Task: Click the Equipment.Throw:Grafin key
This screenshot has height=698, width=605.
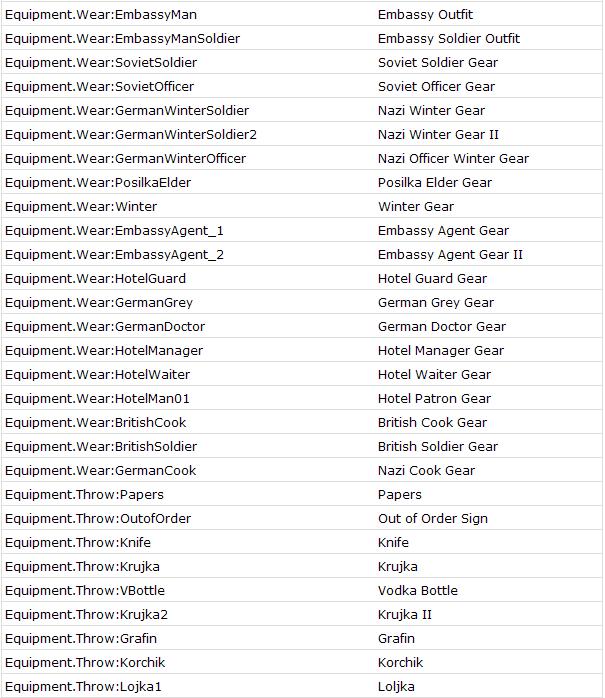Action: click(81, 639)
